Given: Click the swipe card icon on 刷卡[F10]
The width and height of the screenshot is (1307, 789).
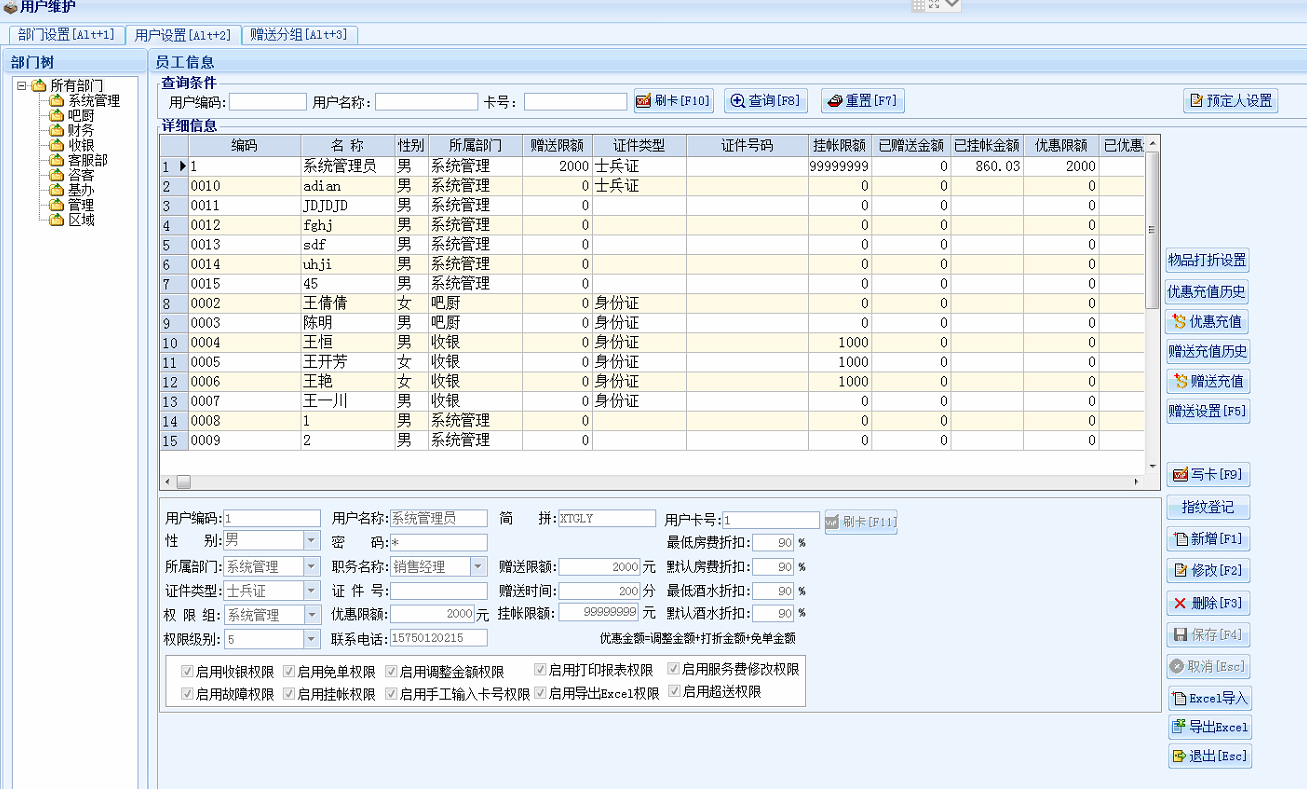Looking at the screenshot, I should tap(645, 101).
